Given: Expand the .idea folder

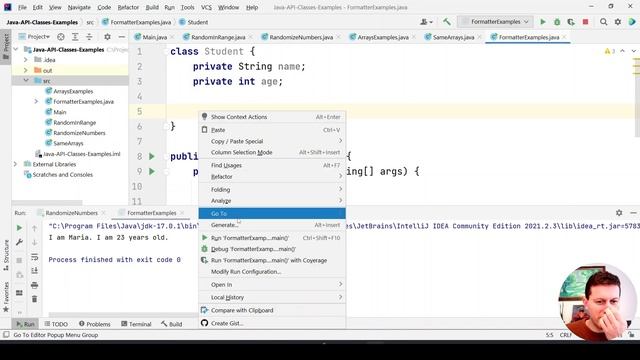Looking at the screenshot, I should (26, 60).
